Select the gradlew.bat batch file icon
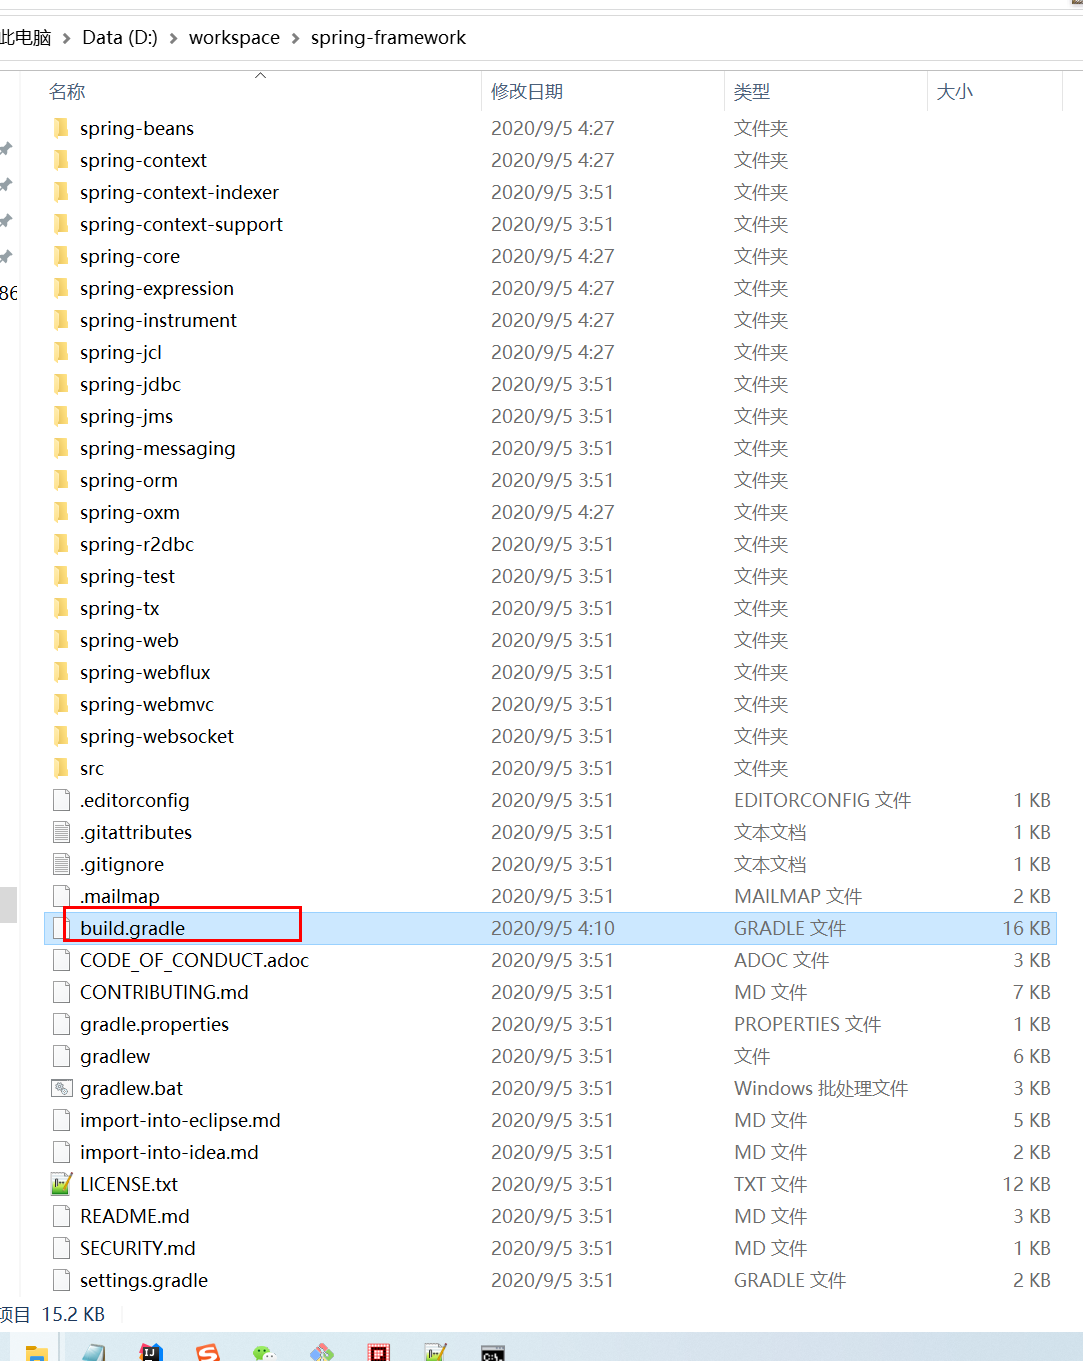This screenshot has height=1361, width=1083. (x=61, y=1088)
